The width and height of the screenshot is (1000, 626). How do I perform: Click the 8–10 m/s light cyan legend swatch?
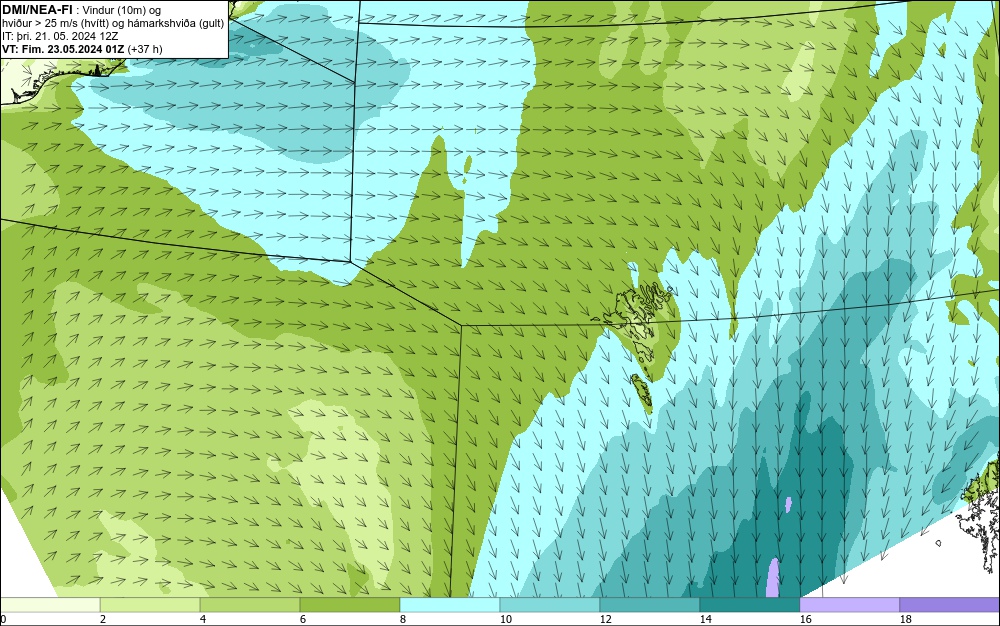(x=450, y=604)
